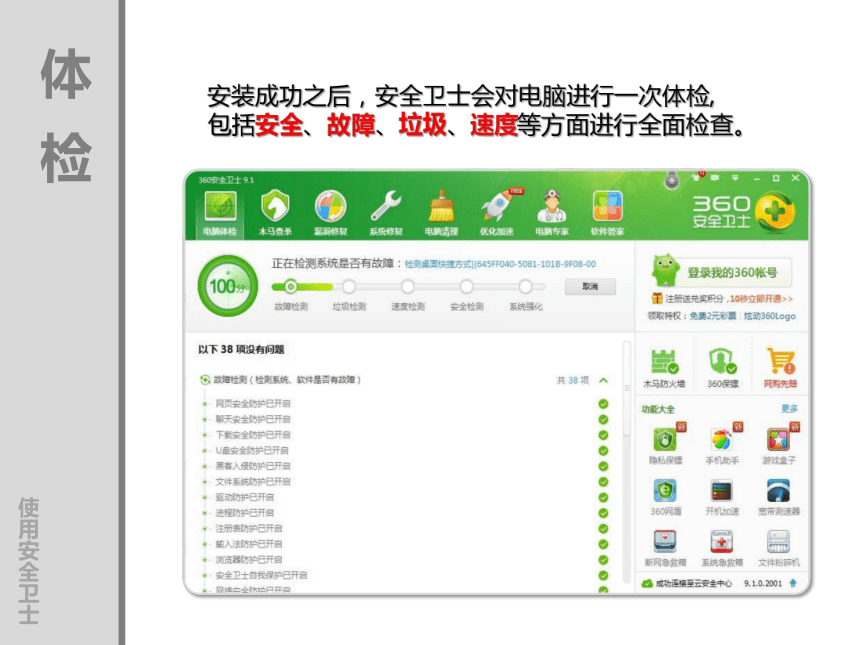Viewport: 860px width, 645px height.
Task: Click 更多 link in 功能大全
Action: pos(789,409)
